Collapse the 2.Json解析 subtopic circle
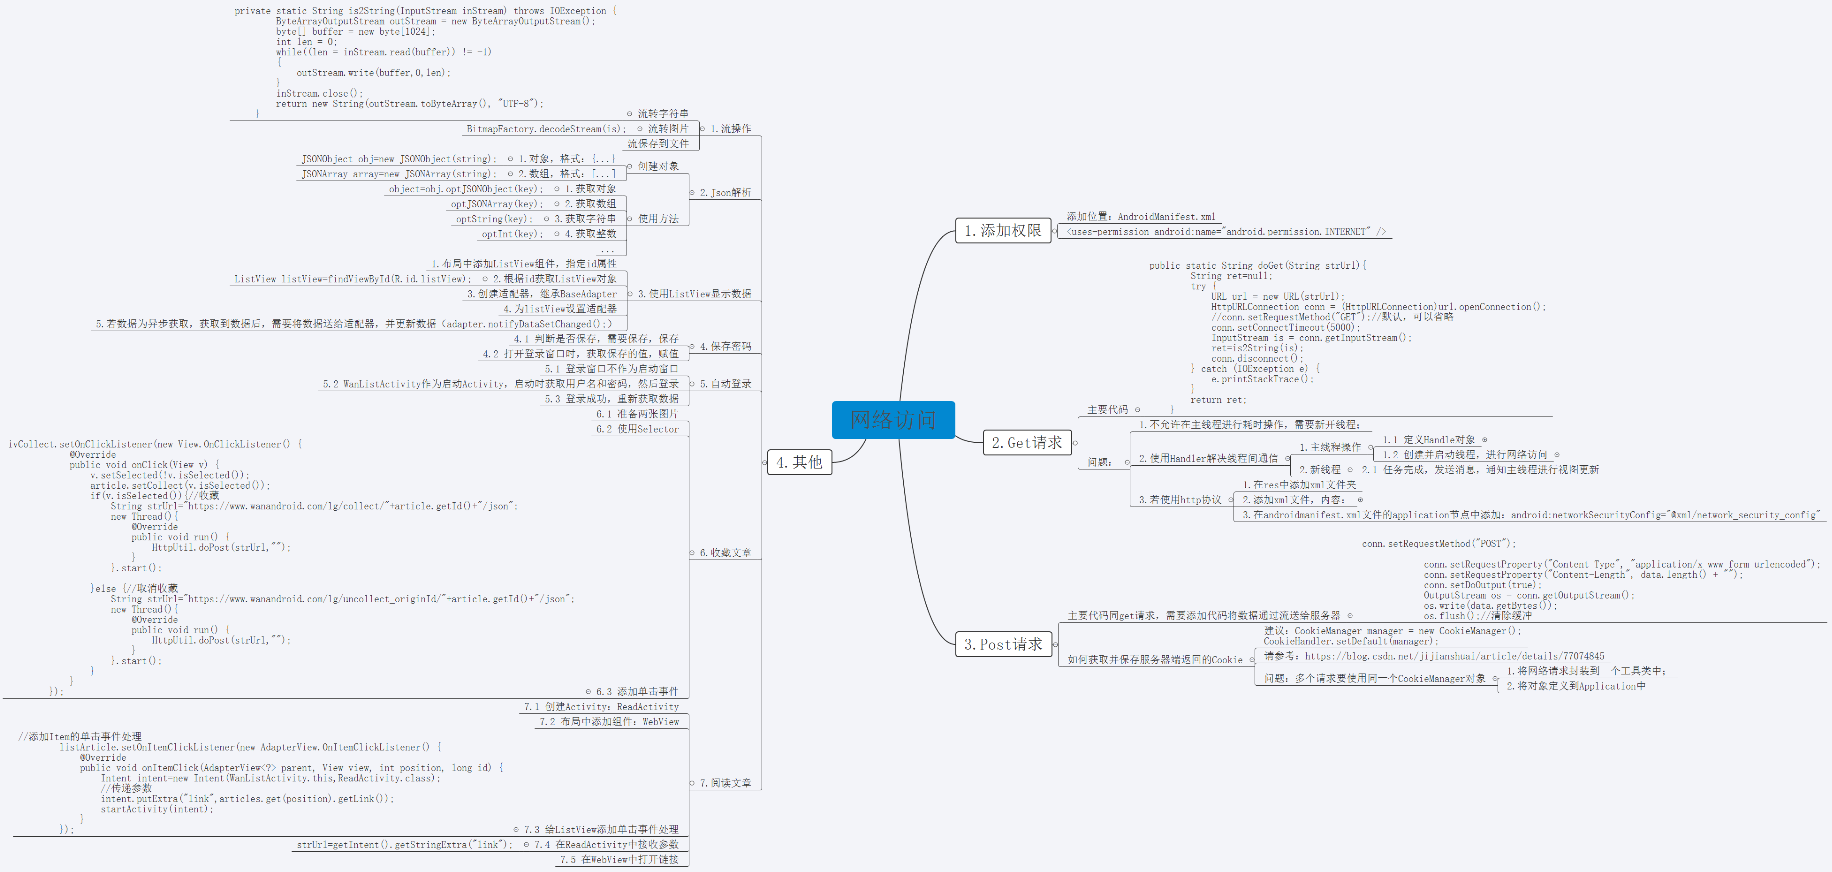 [692, 192]
